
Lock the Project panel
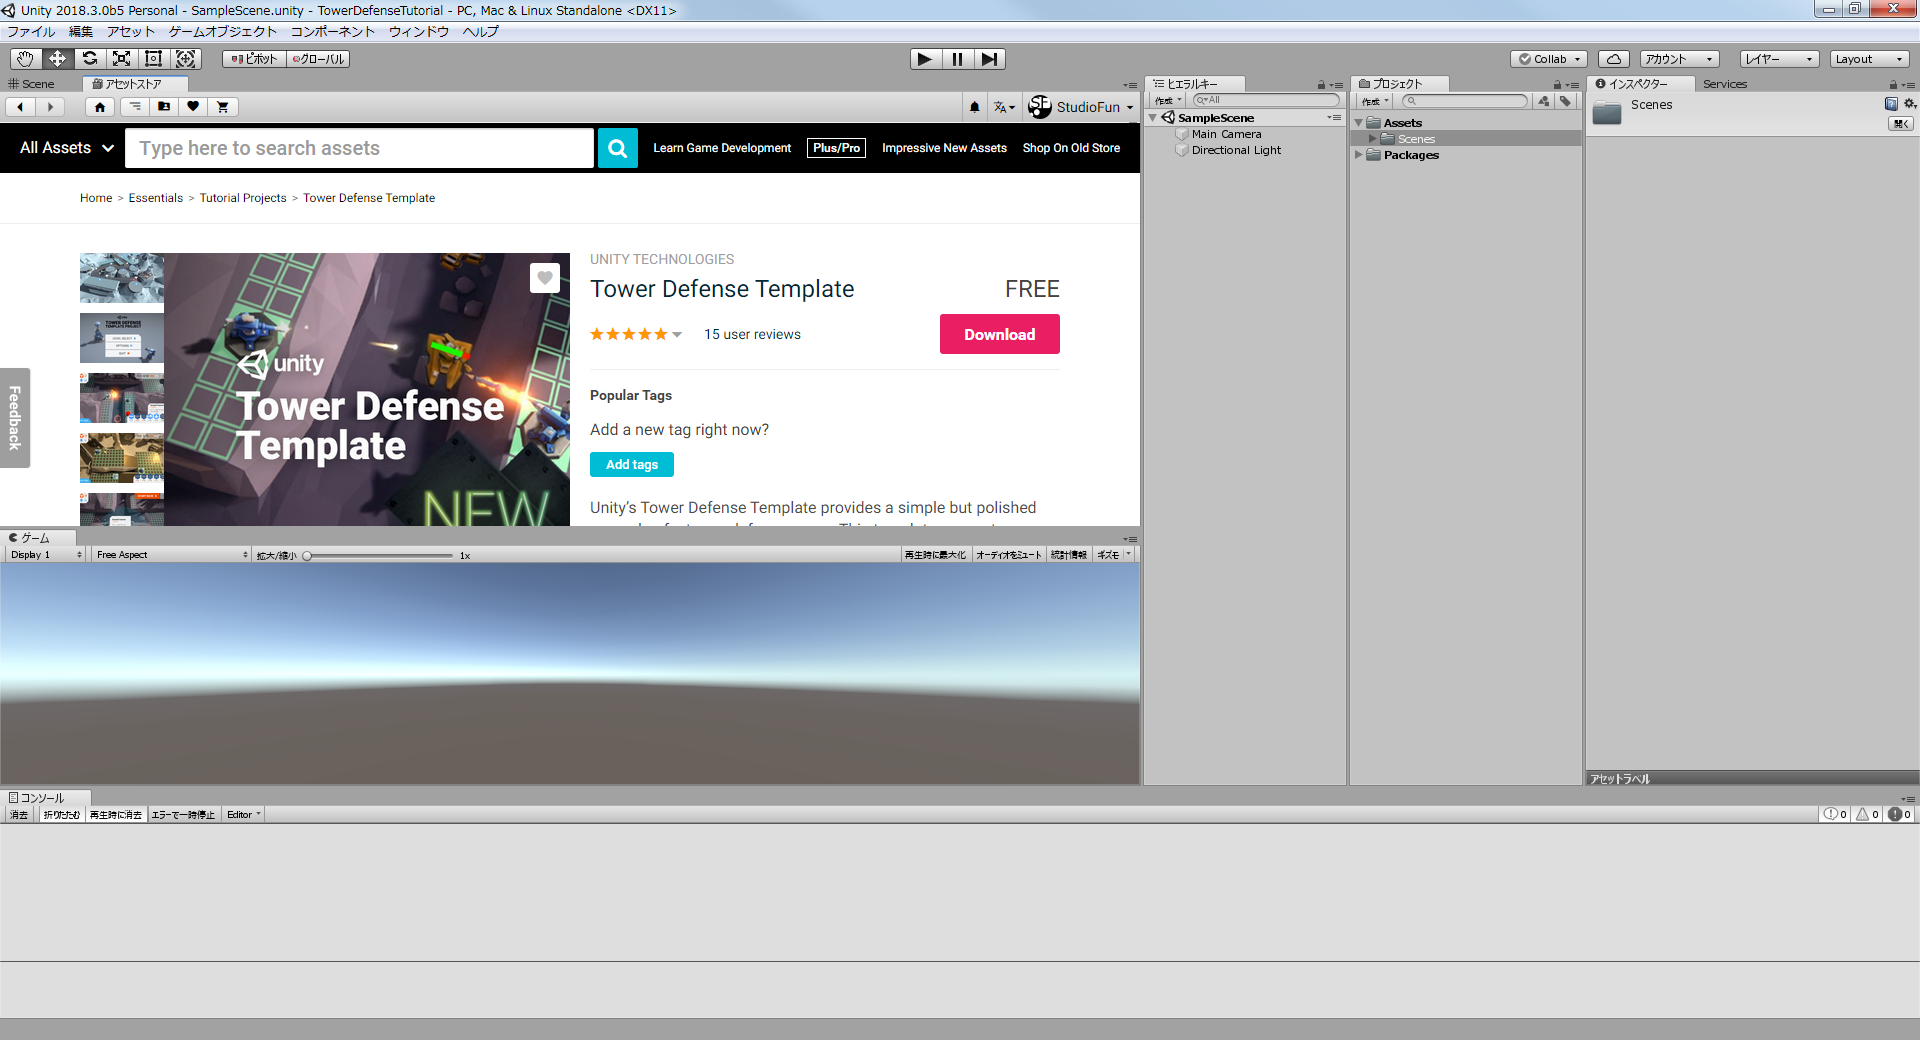1557,85
